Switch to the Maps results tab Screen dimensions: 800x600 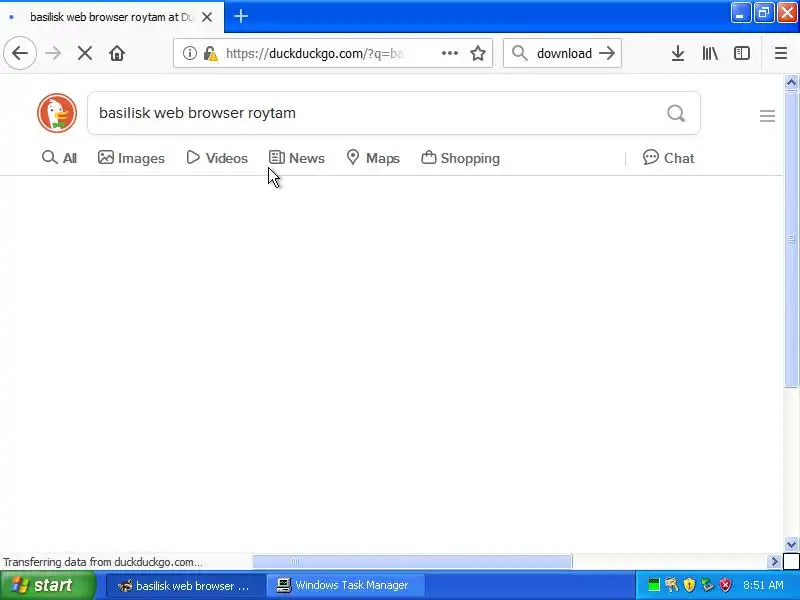[372, 158]
